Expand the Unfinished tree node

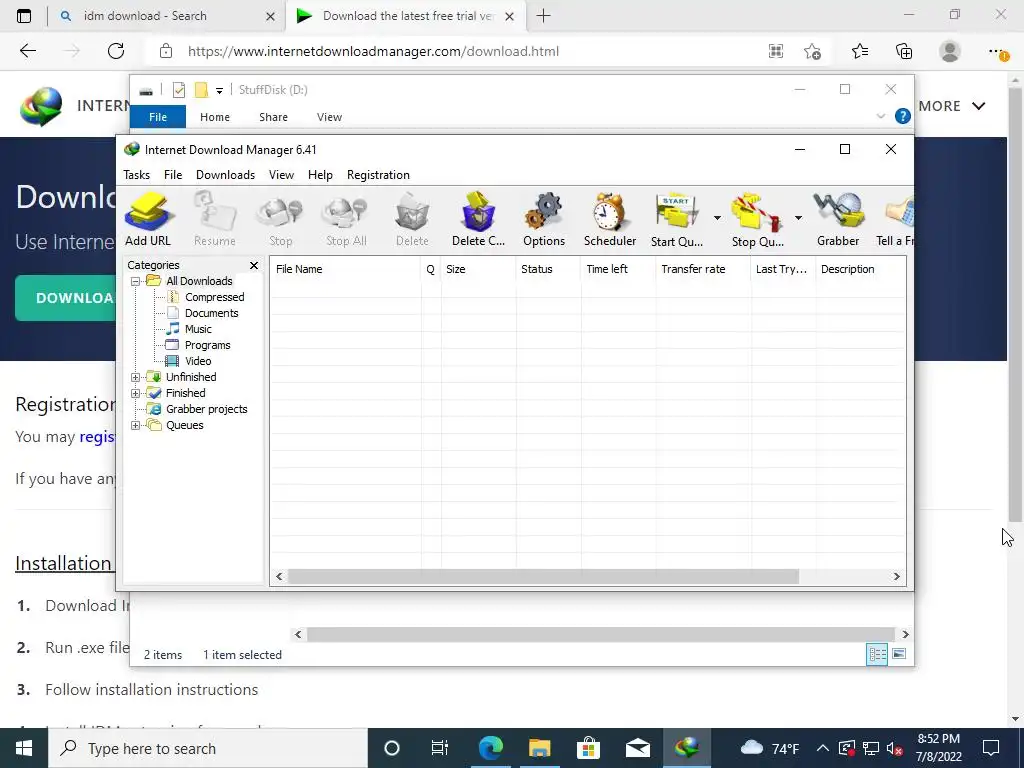click(x=135, y=377)
